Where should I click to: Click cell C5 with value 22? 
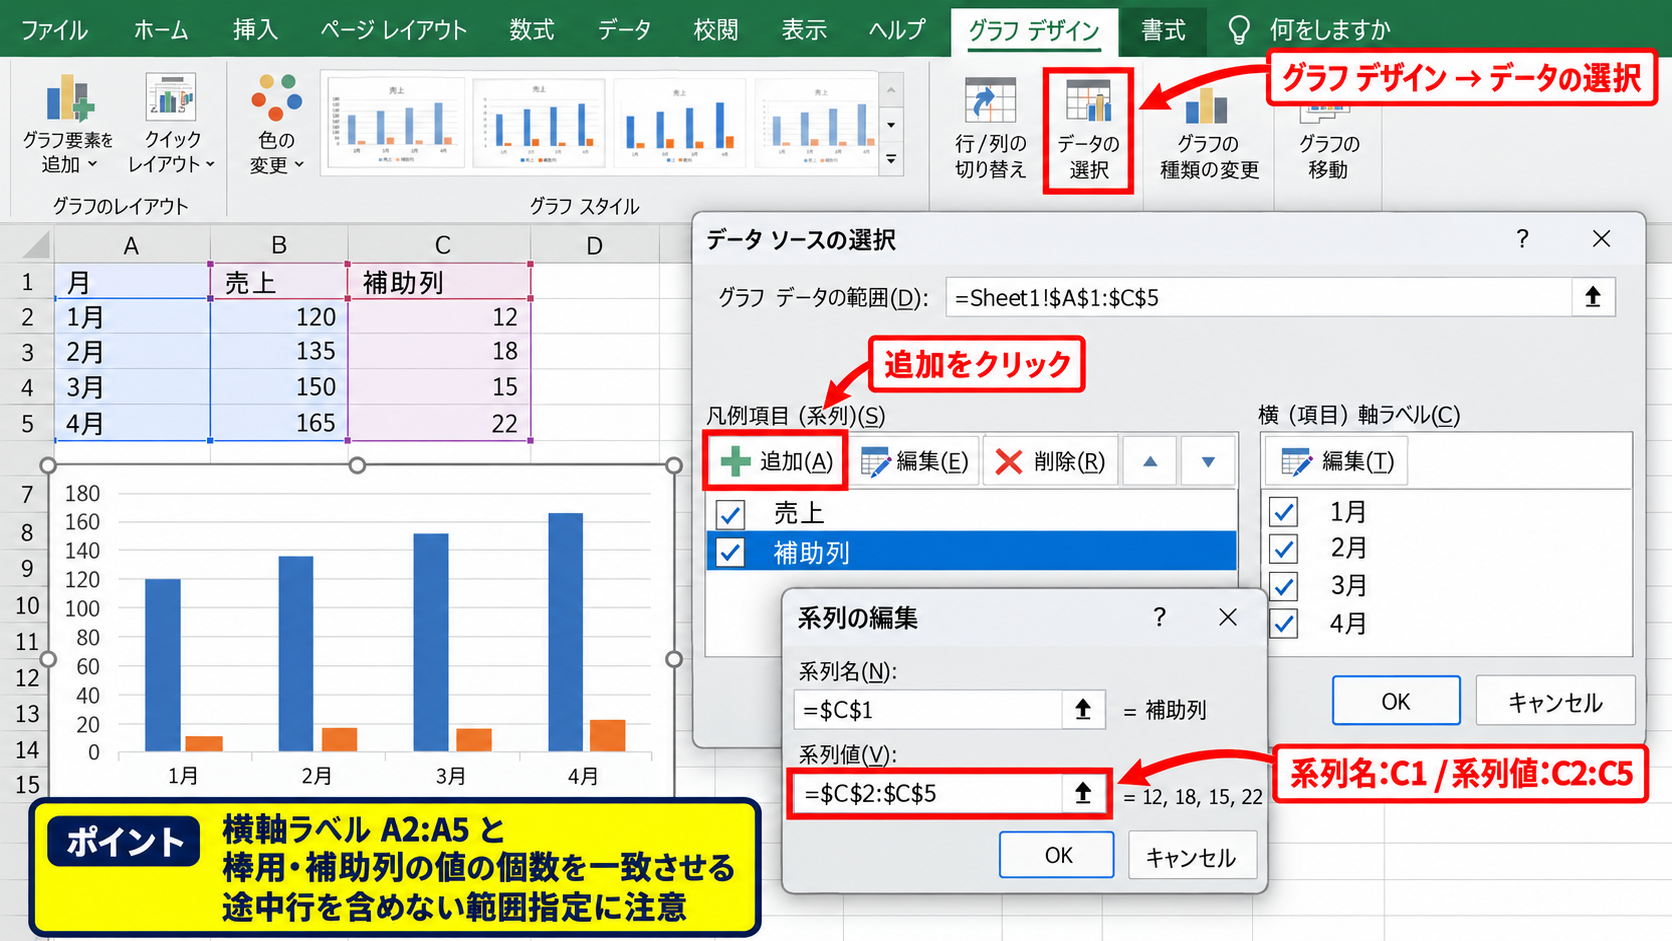pyautogui.click(x=439, y=423)
